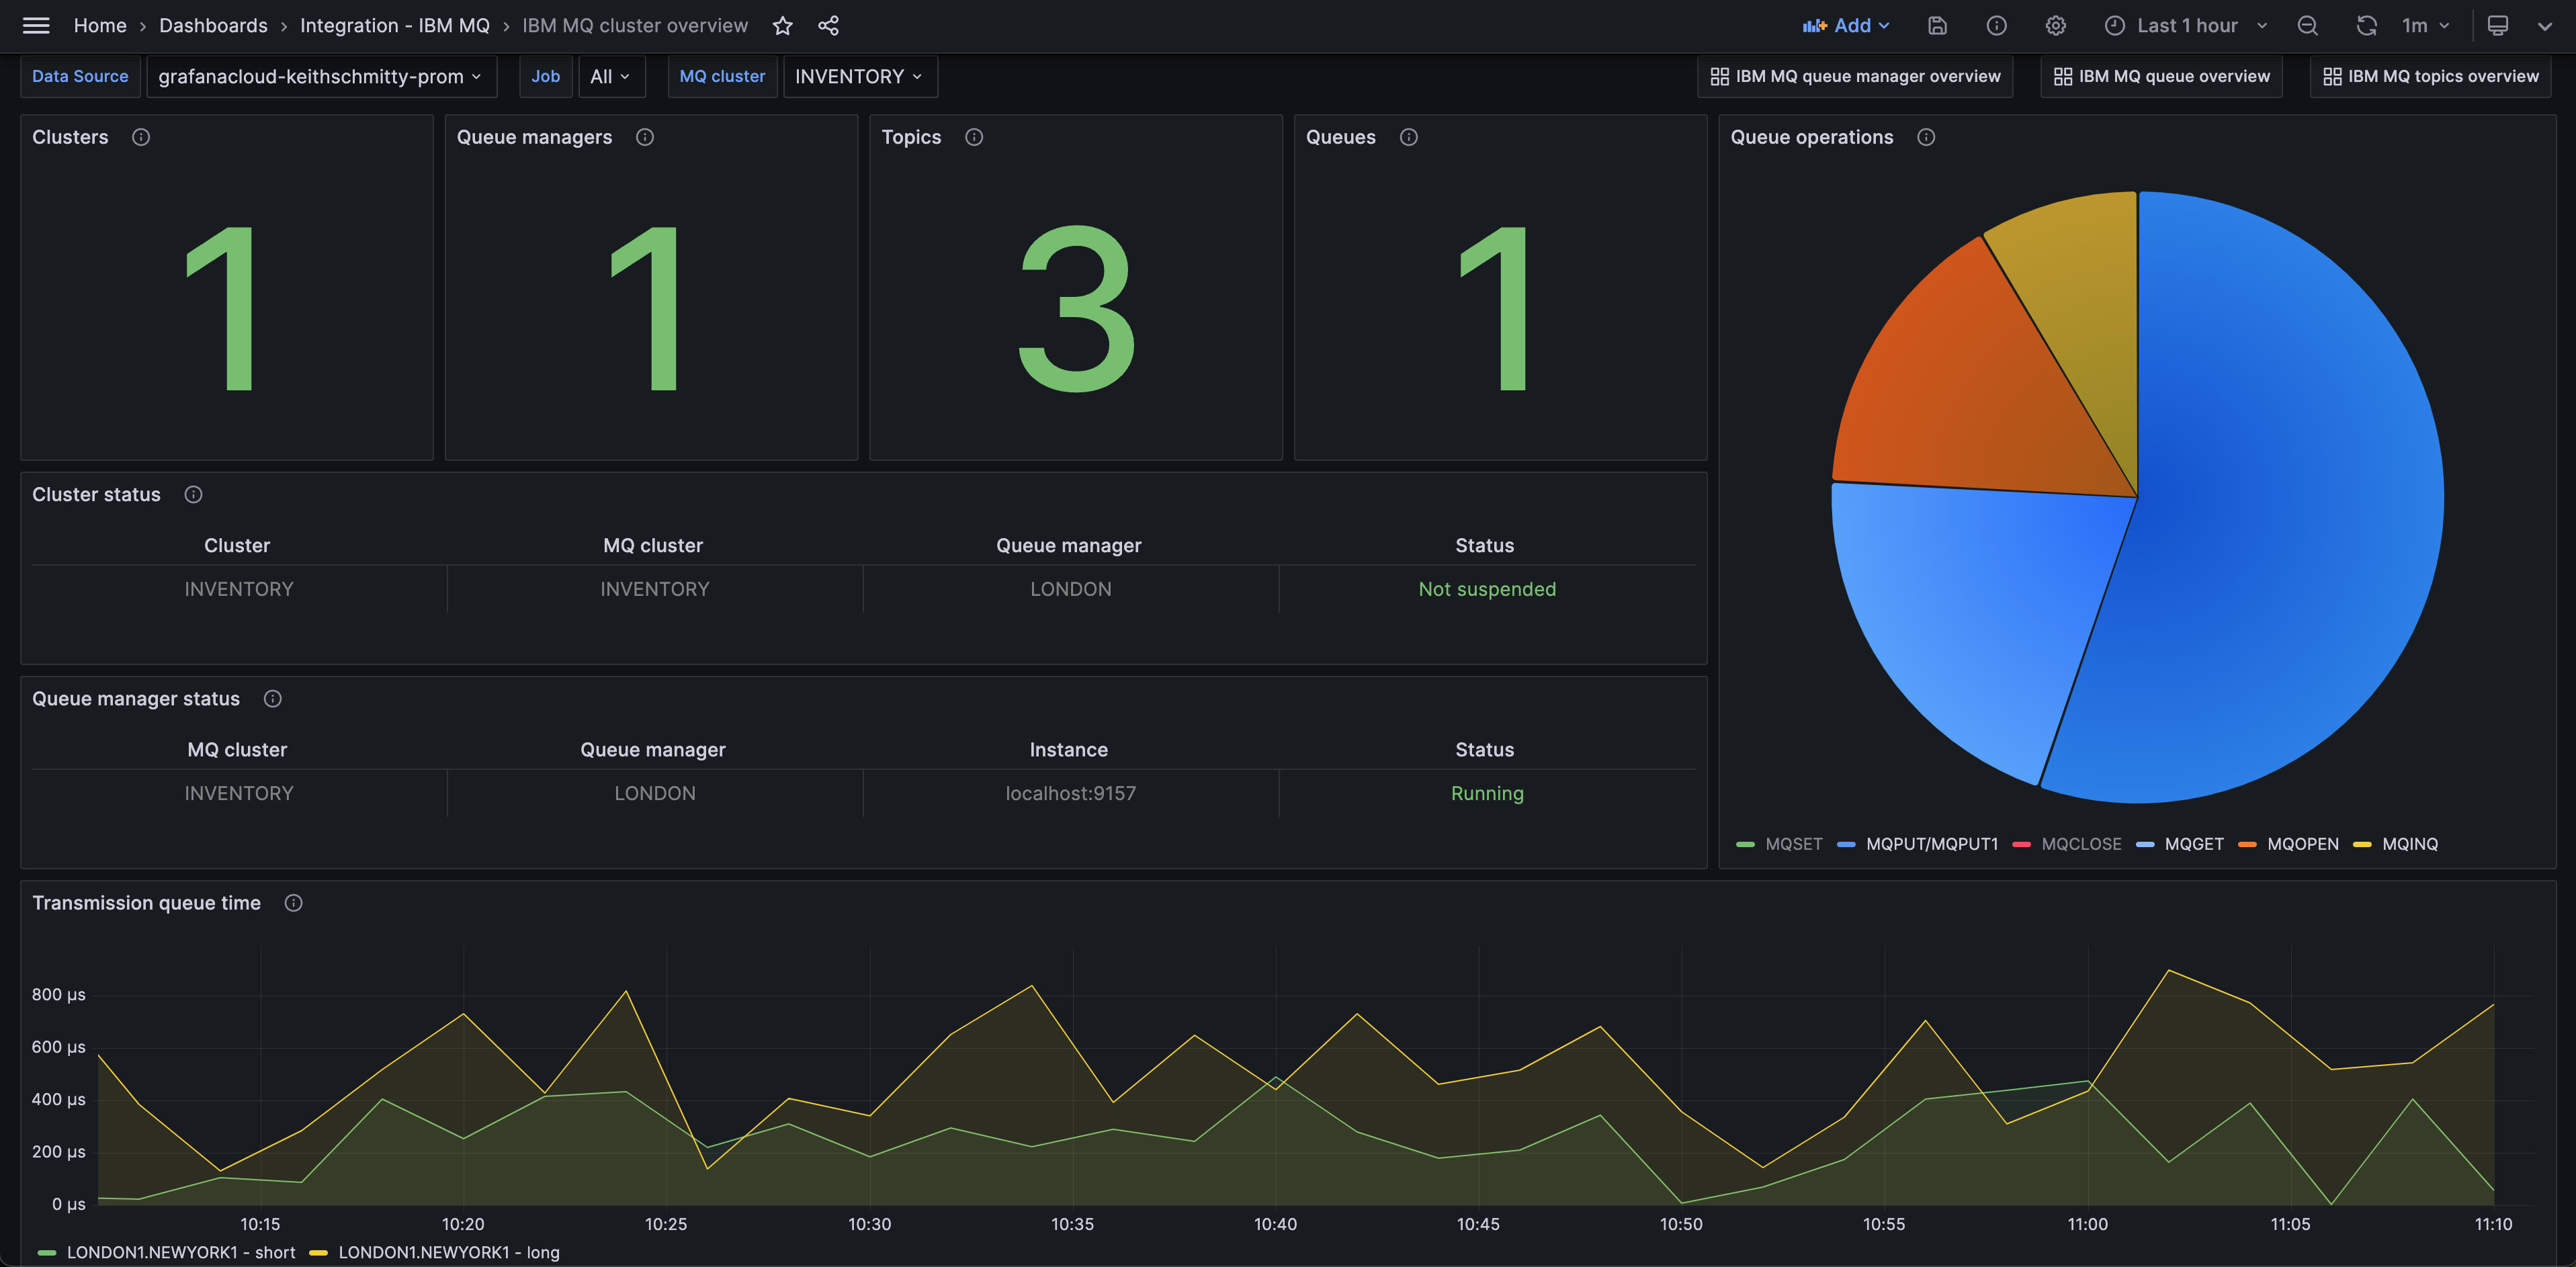The height and width of the screenshot is (1267, 2576).
Task: Open the IBM MQ queue overview dashboard link
Action: tap(2161, 76)
